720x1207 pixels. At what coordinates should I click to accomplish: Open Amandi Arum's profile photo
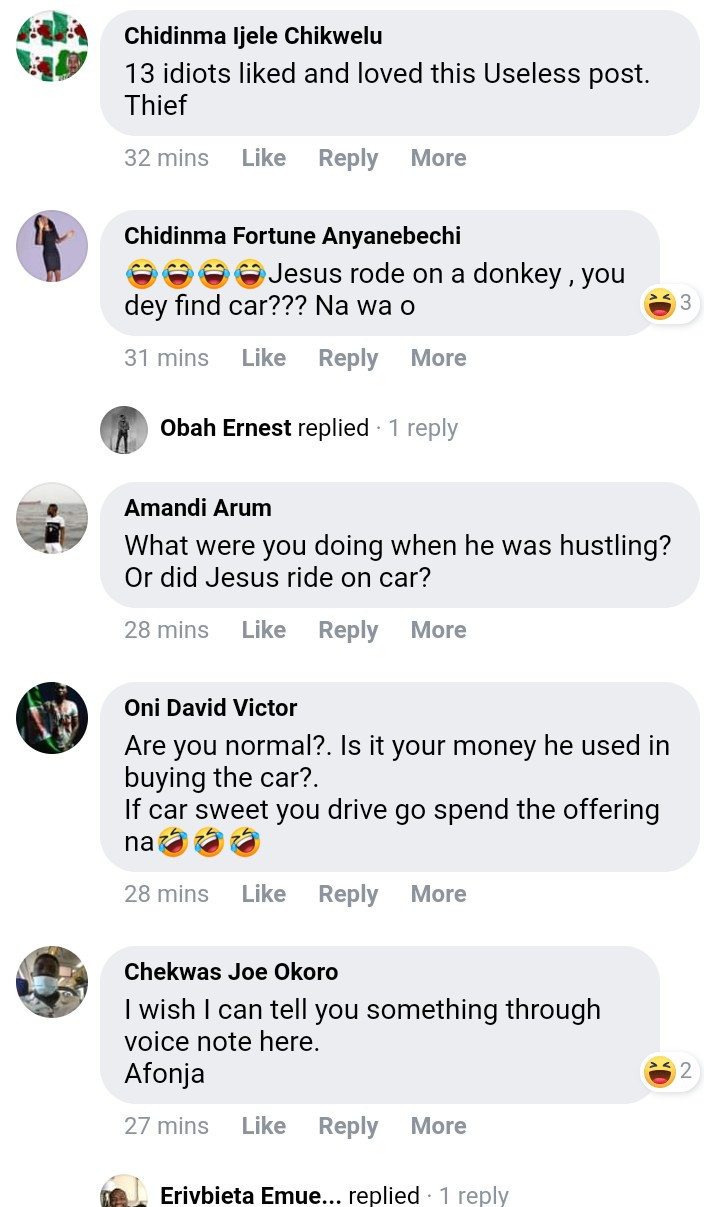click(x=52, y=518)
